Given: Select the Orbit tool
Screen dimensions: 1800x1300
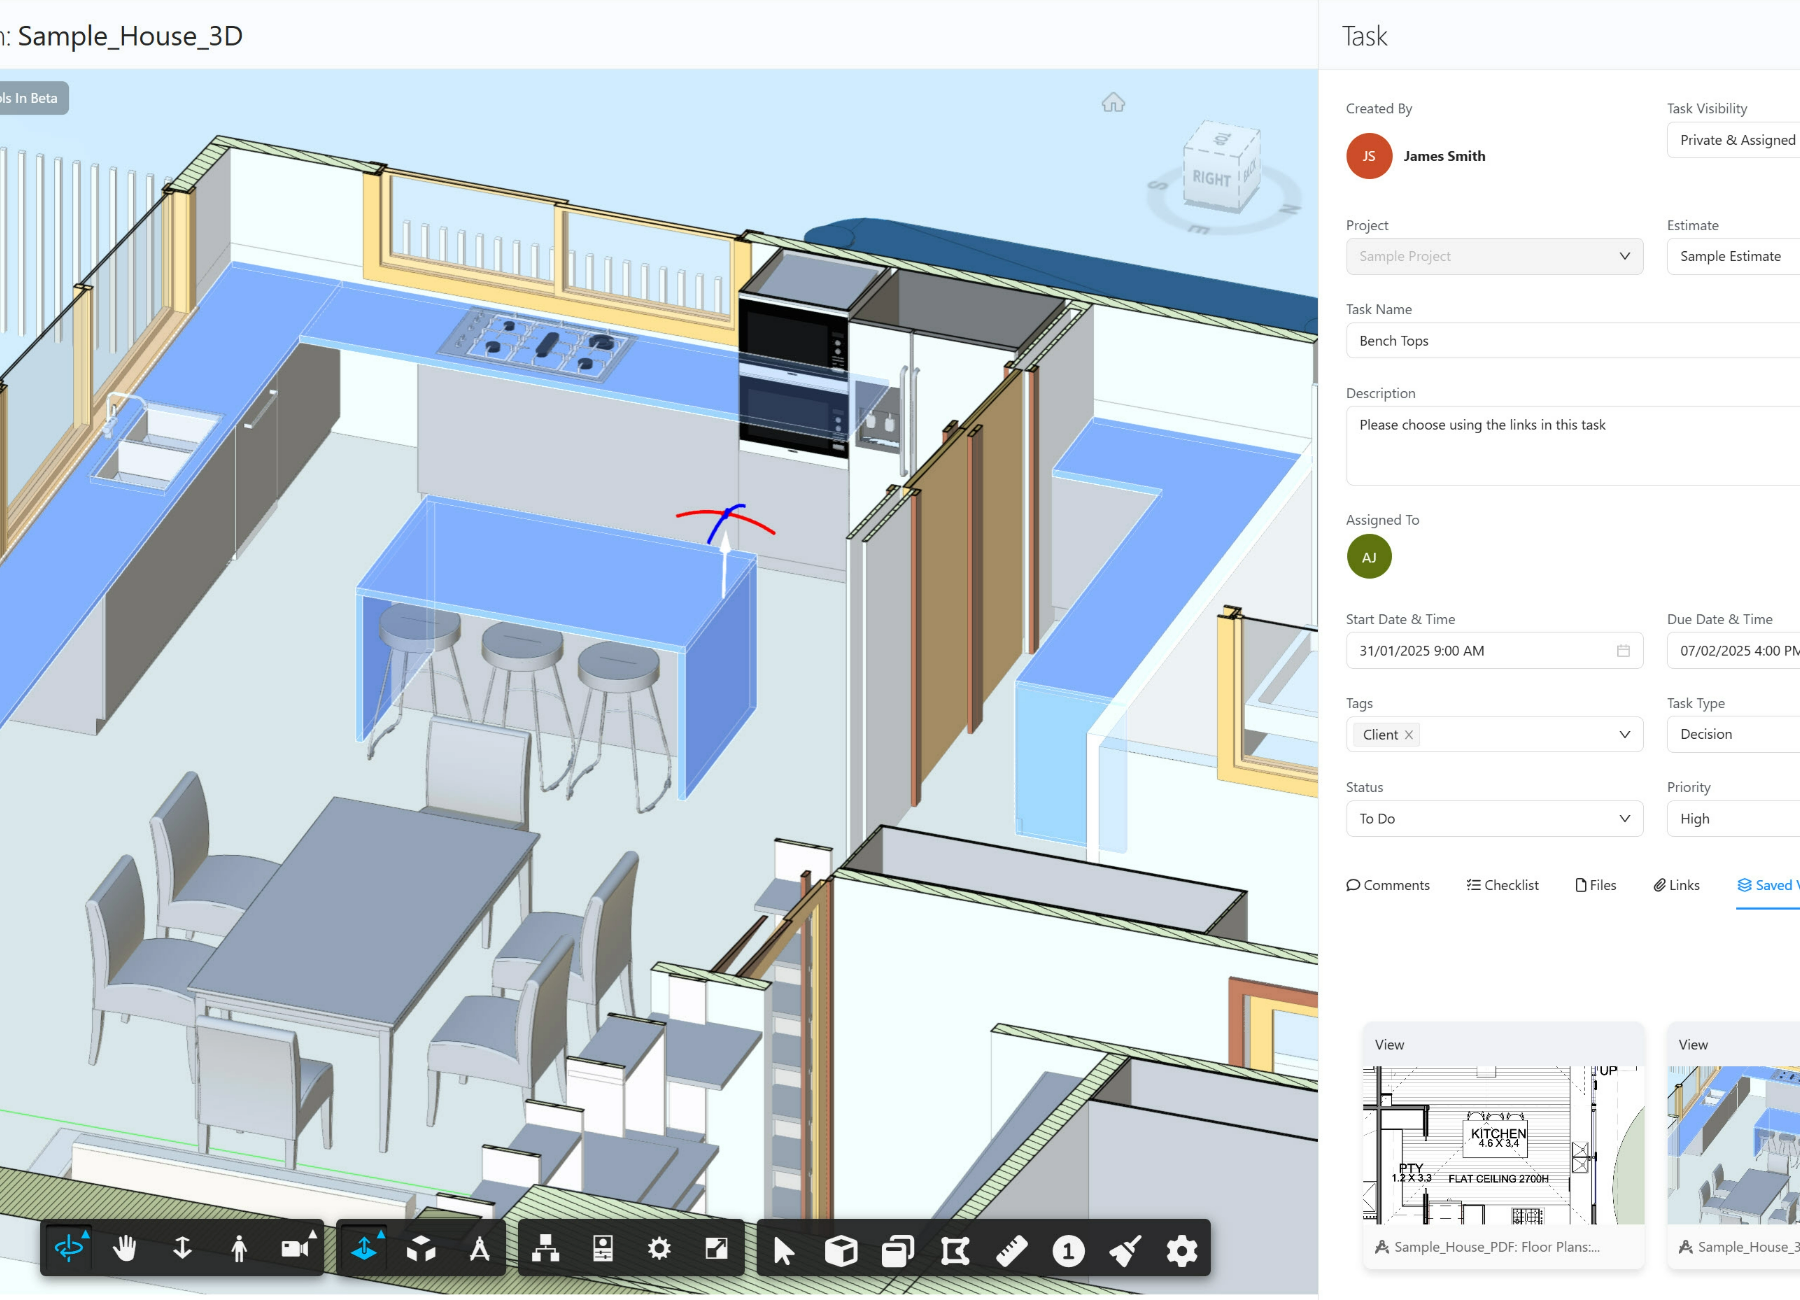Looking at the screenshot, I should 67,1248.
